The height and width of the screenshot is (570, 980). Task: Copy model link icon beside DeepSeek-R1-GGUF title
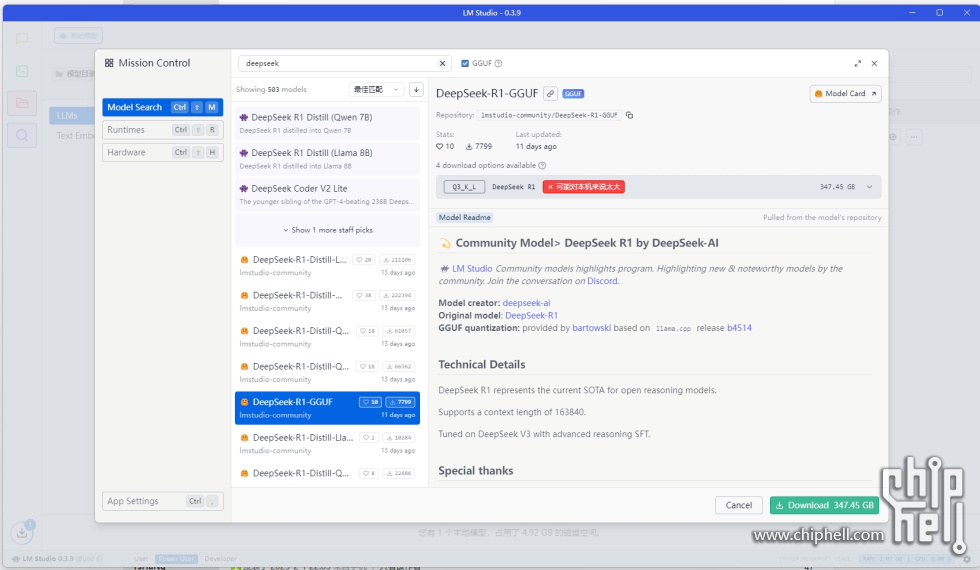[x=550, y=94]
